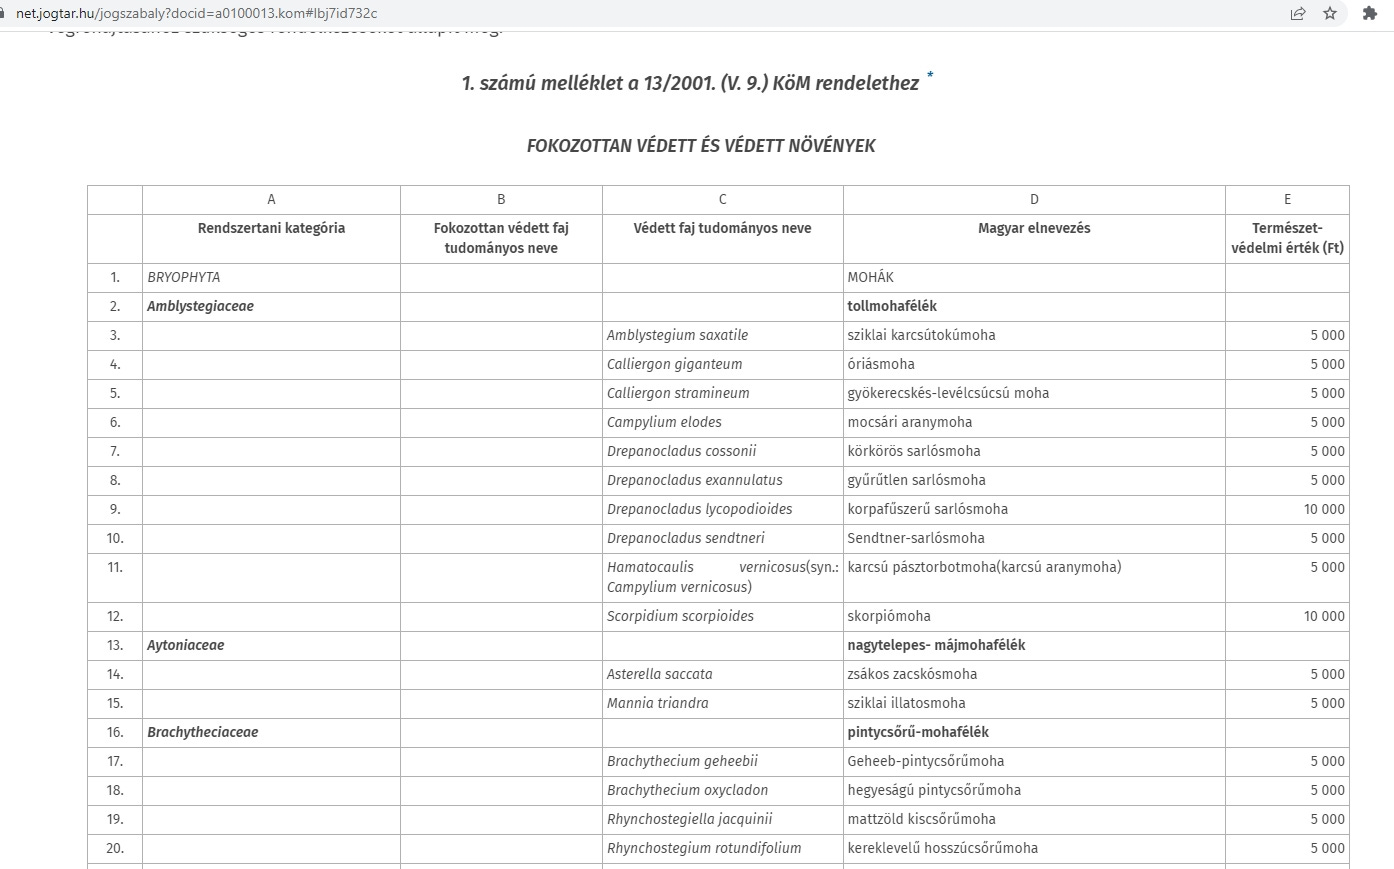Click the URL in the address bar
This screenshot has width=1394, height=869.
(x=196, y=13)
